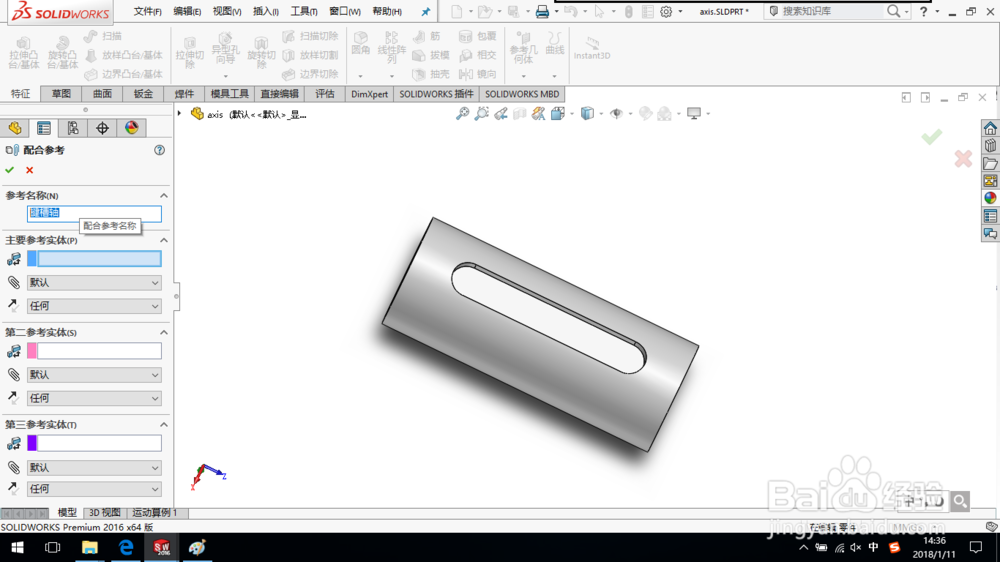
Task: Open the 视图 menu
Action: [226, 11]
